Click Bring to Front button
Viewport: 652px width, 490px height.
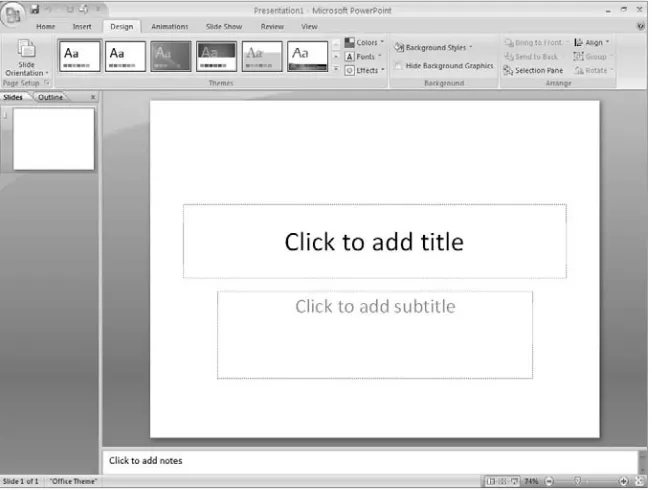[536, 42]
